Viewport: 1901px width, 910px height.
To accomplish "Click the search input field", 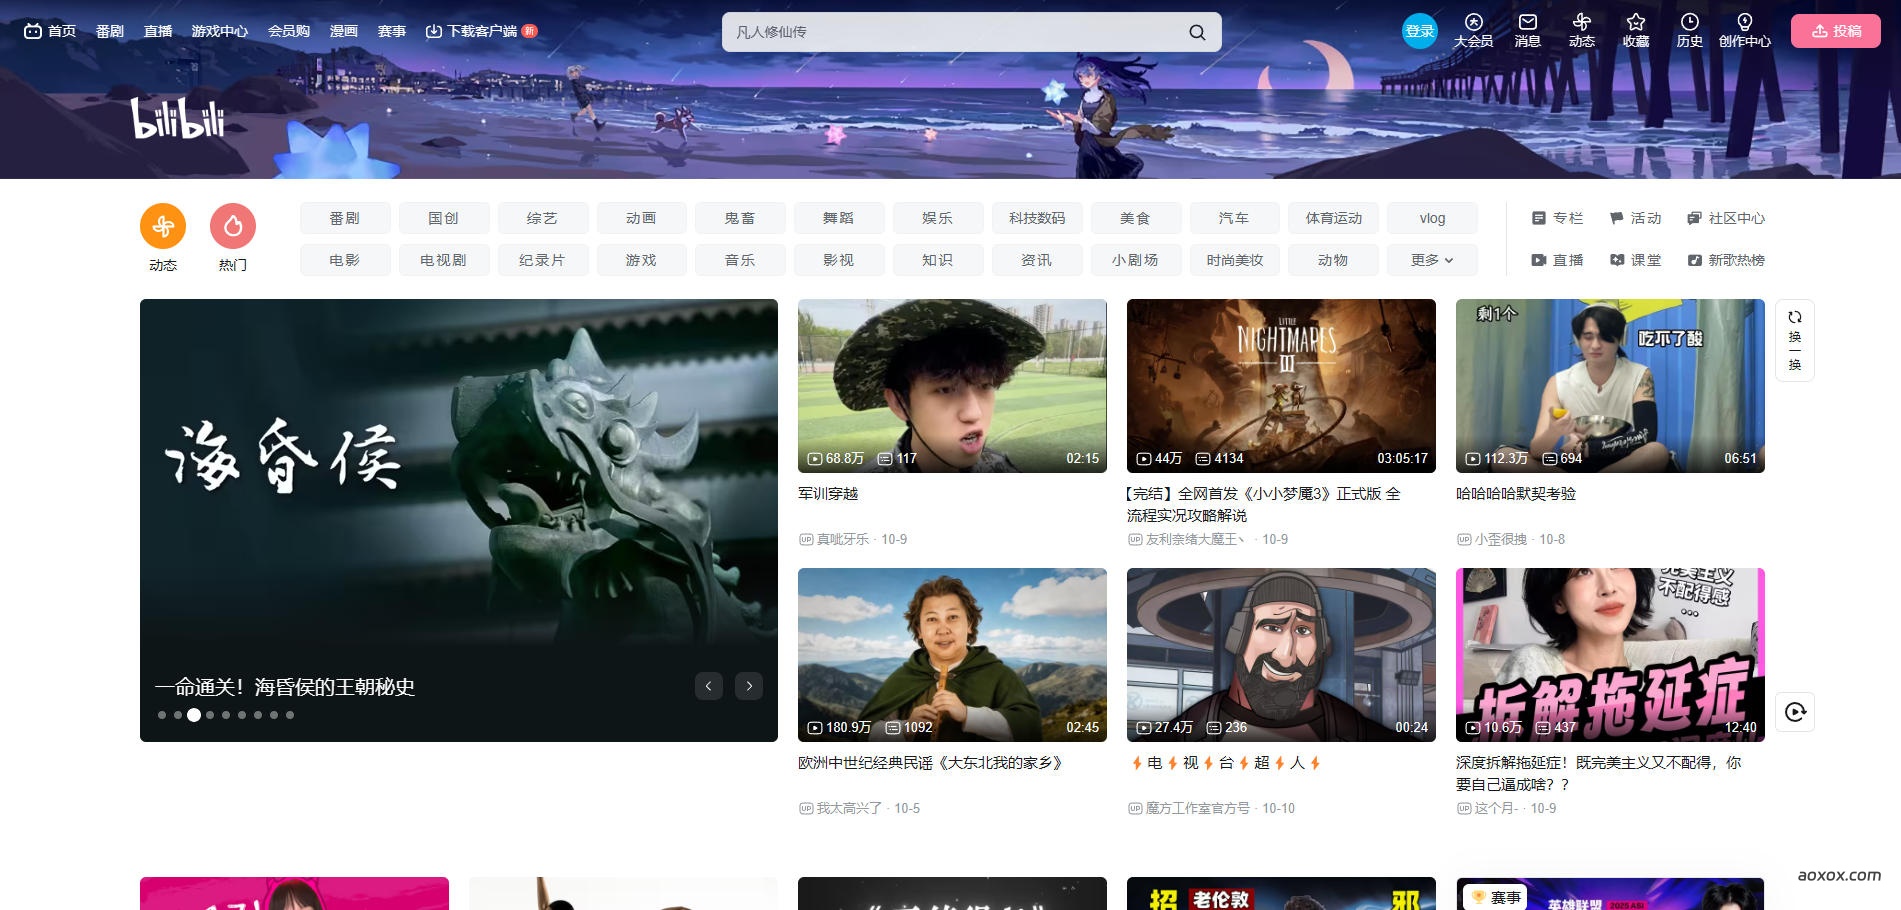I will (950, 32).
